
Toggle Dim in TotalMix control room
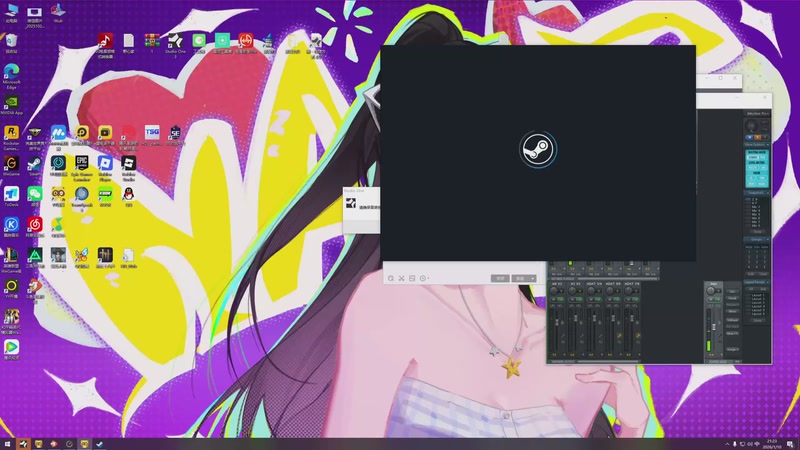[x=733, y=291]
